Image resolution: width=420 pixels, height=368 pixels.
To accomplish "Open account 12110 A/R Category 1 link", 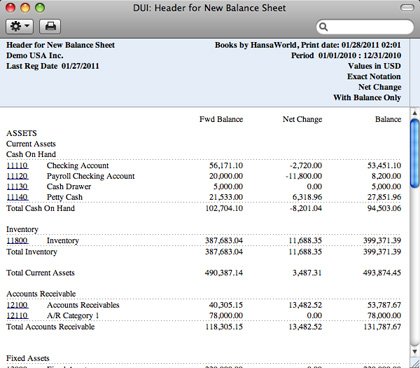I will [17, 316].
